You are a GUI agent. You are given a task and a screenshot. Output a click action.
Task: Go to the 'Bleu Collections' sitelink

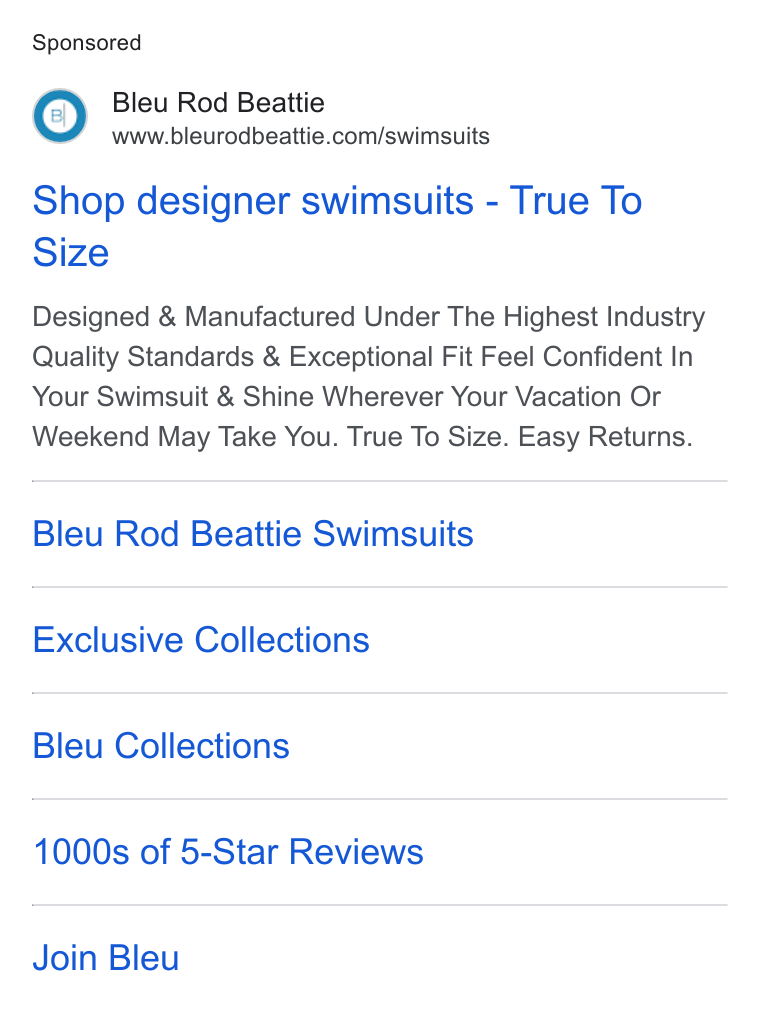pyautogui.click(x=161, y=746)
